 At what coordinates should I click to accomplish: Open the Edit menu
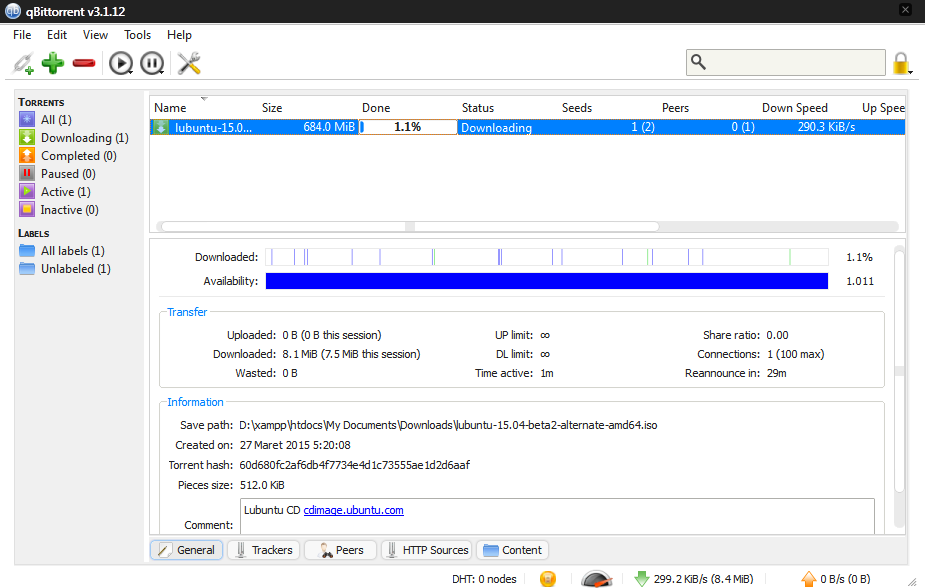coord(57,35)
